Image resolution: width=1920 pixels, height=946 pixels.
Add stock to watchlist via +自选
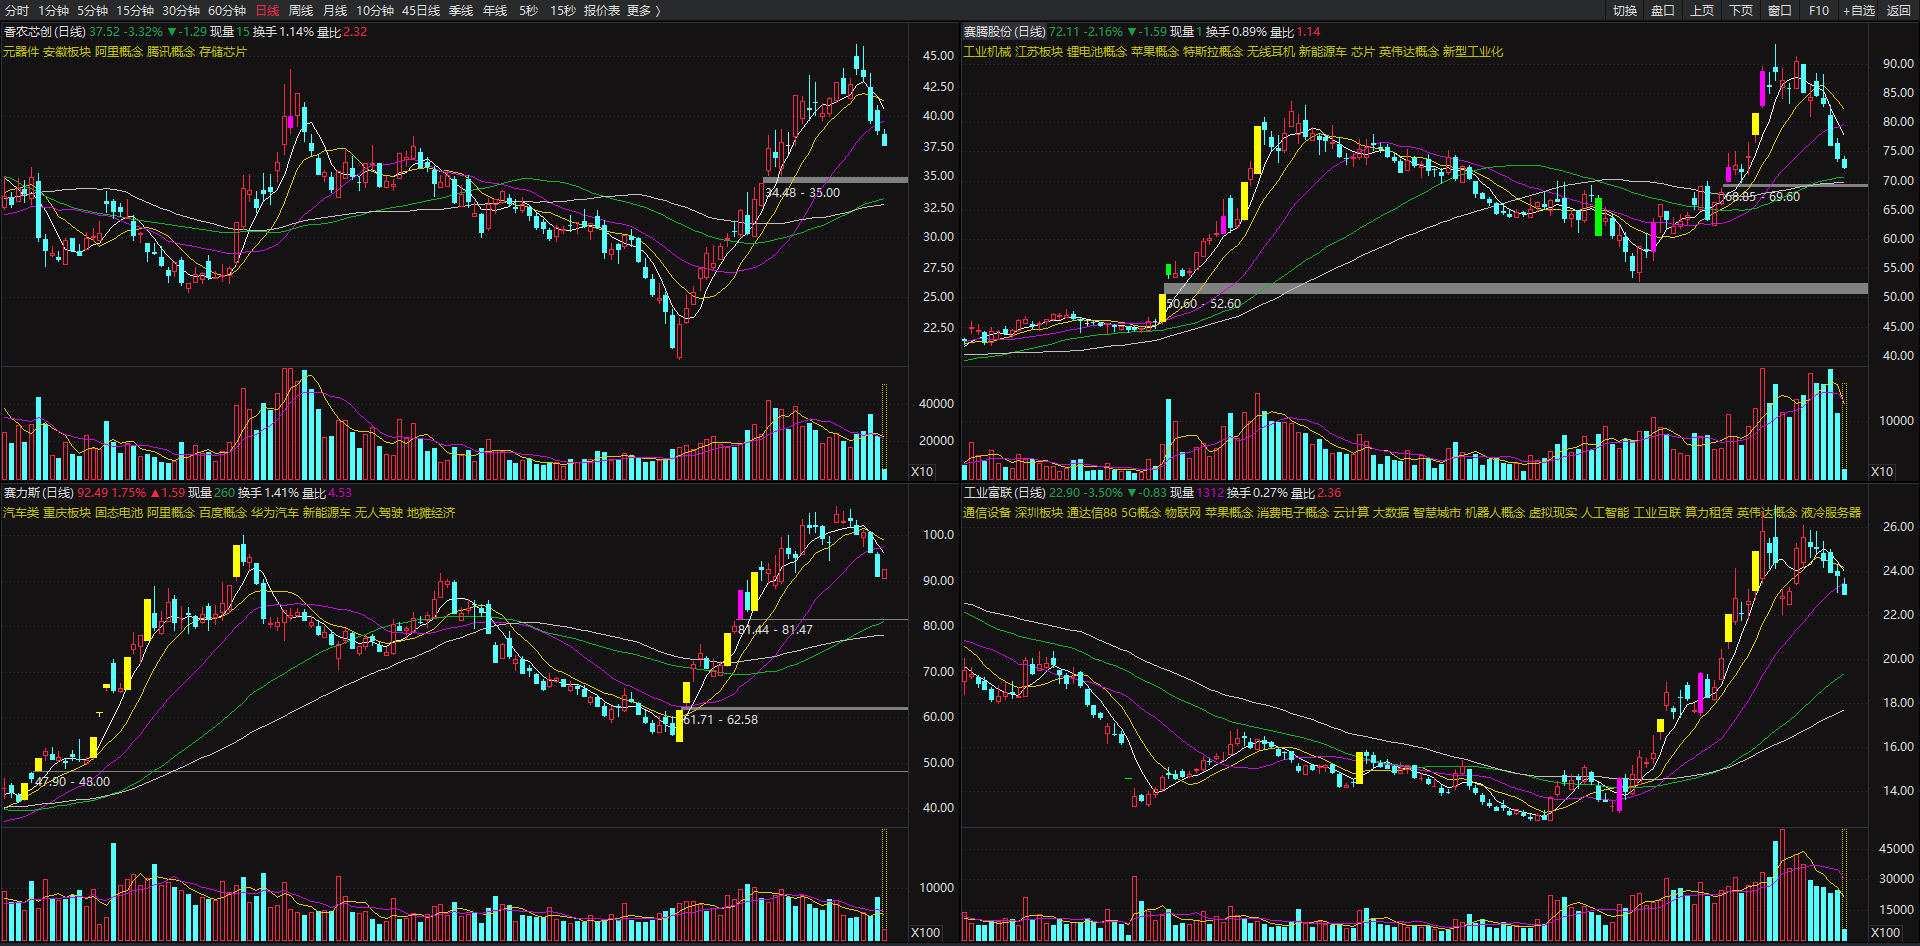point(1858,10)
